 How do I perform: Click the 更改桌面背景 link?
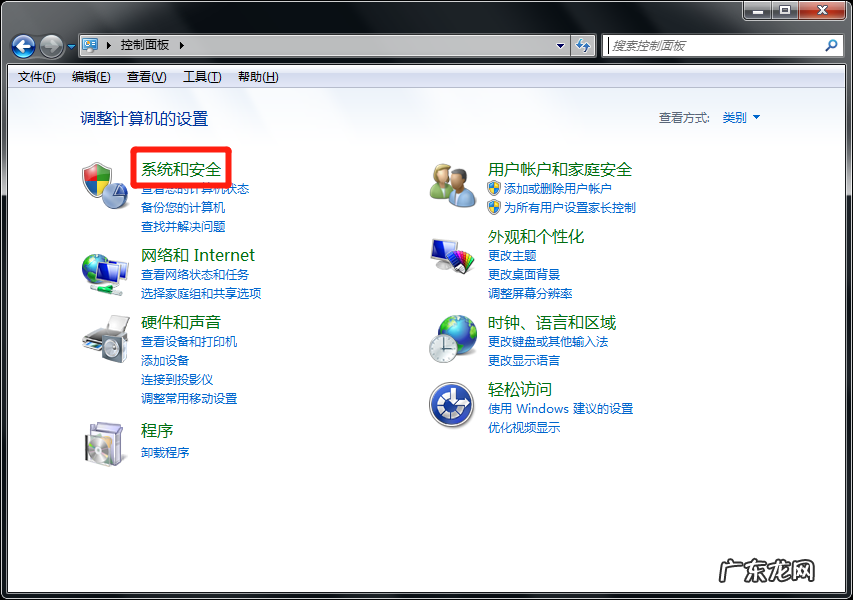click(x=524, y=275)
